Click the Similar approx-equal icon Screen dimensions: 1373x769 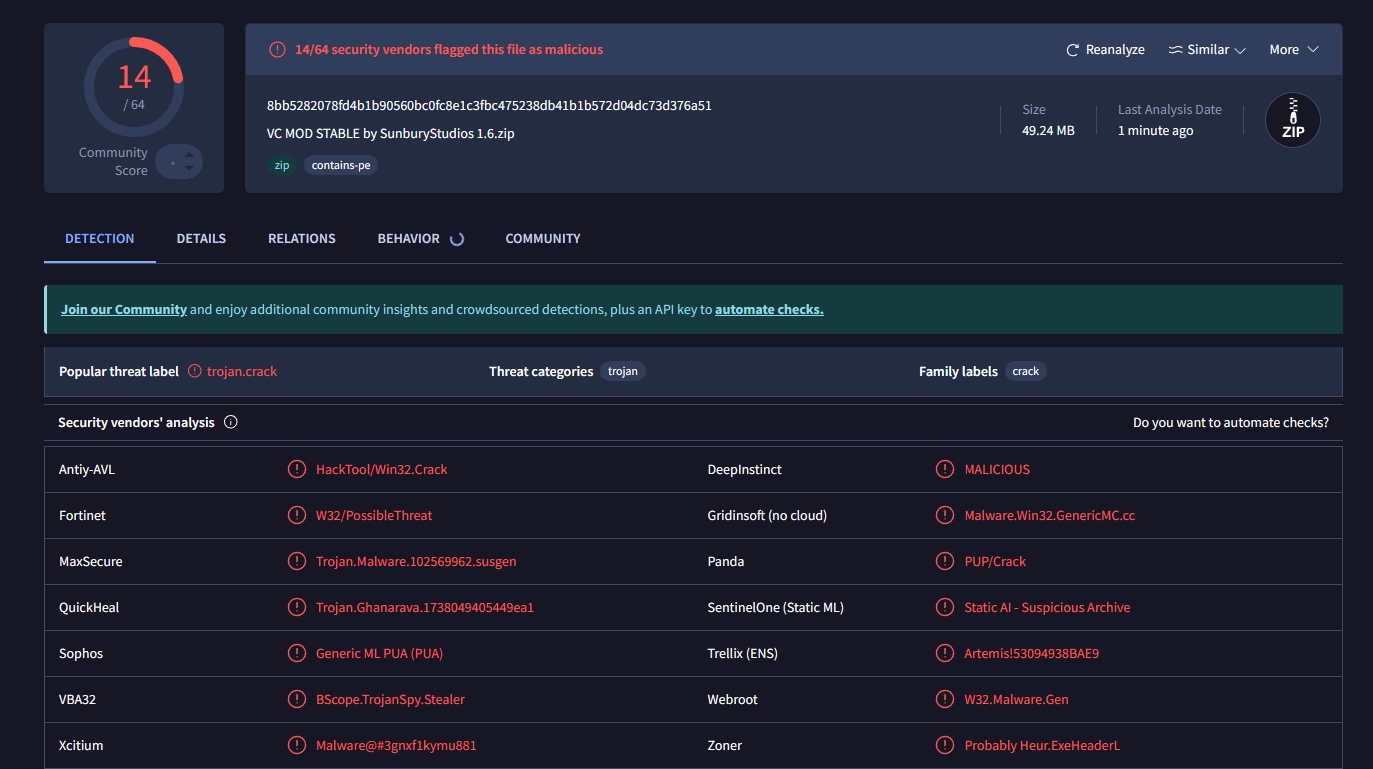[x=1176, y=50]
